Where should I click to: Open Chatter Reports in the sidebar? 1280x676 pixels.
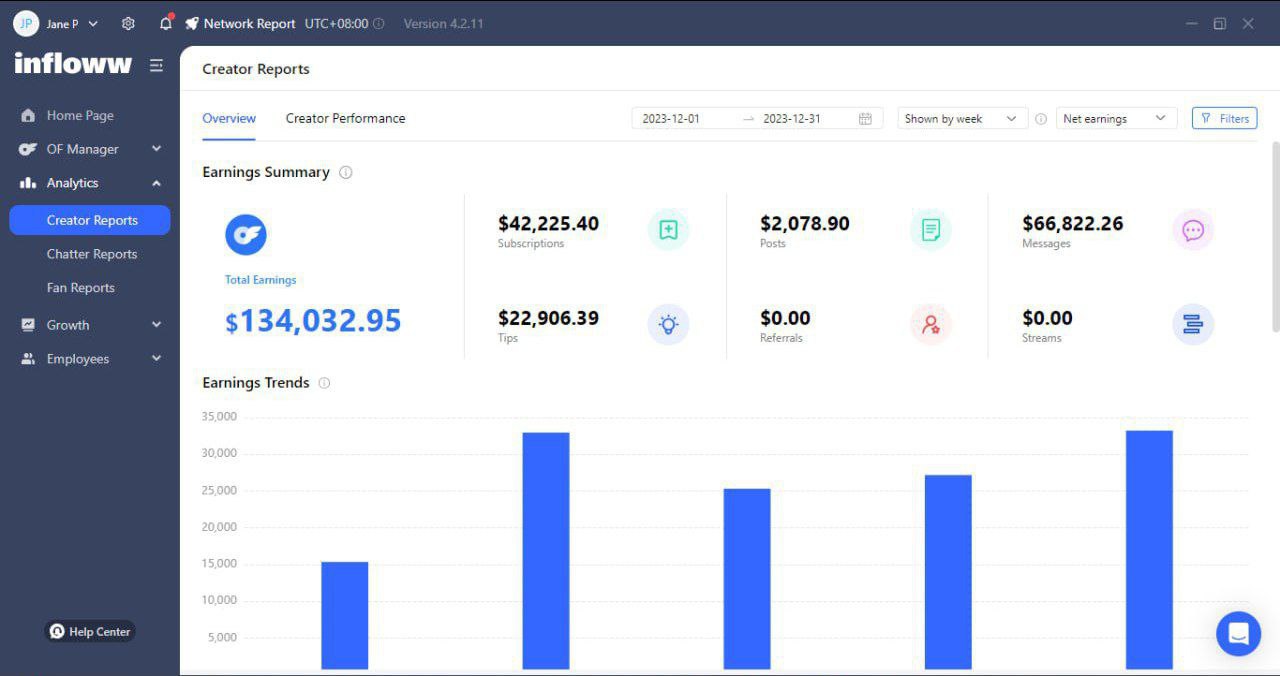click(x=92, y=254)
